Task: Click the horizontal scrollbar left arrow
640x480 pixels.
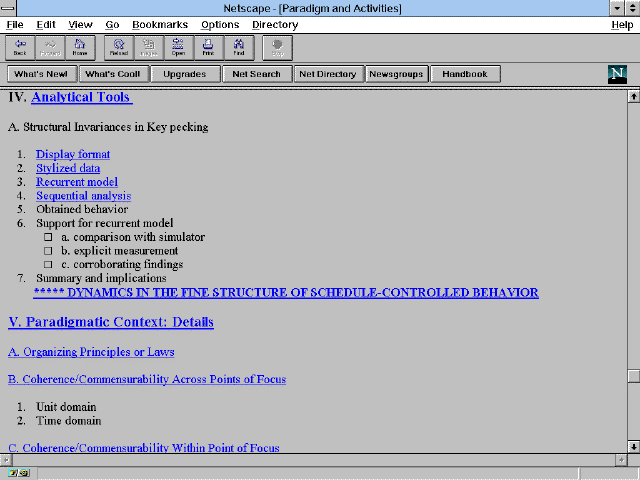Action: click(6, 460)
